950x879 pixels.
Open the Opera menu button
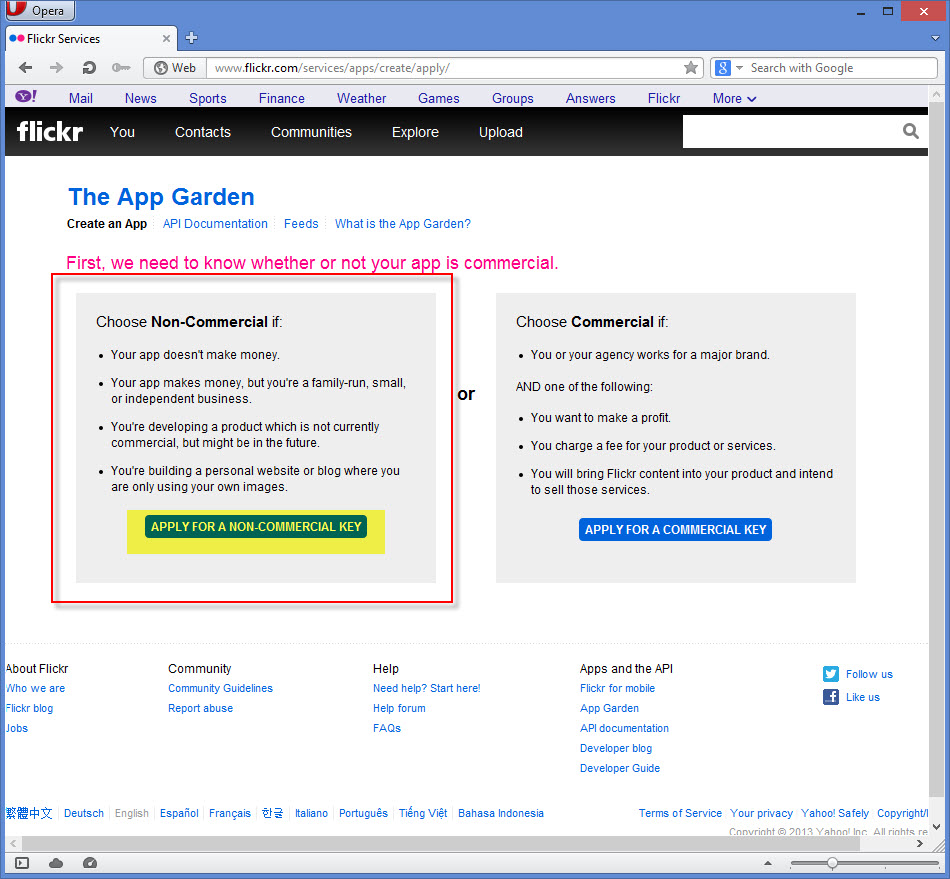[39, 10]
